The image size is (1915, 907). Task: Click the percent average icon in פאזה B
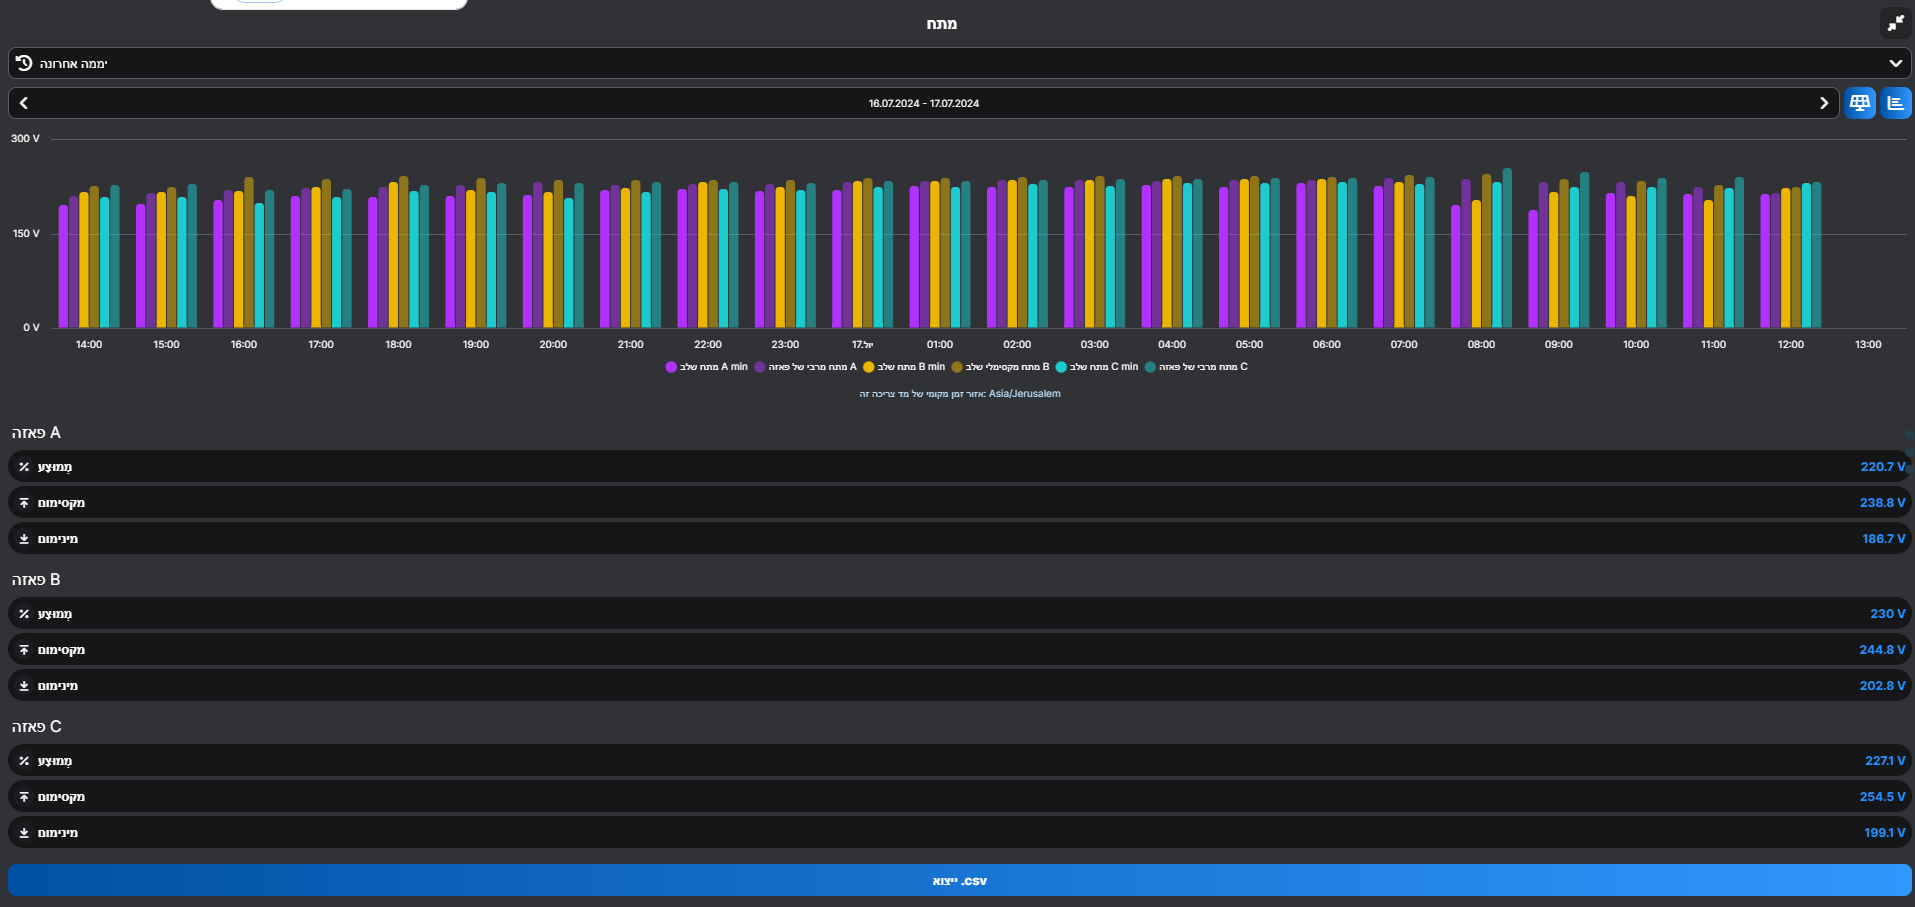(24, 614)
